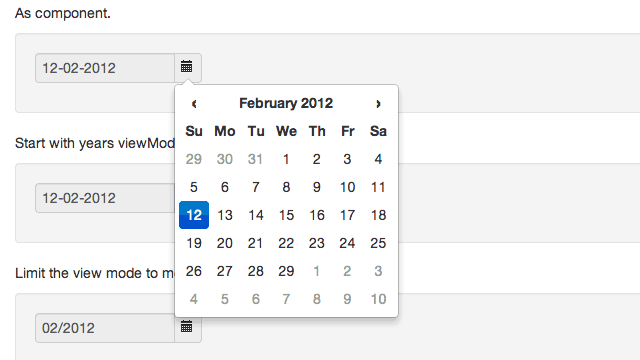640x360 pixels.
Task: Select day 1 of February
Action: tap(286, 159)
